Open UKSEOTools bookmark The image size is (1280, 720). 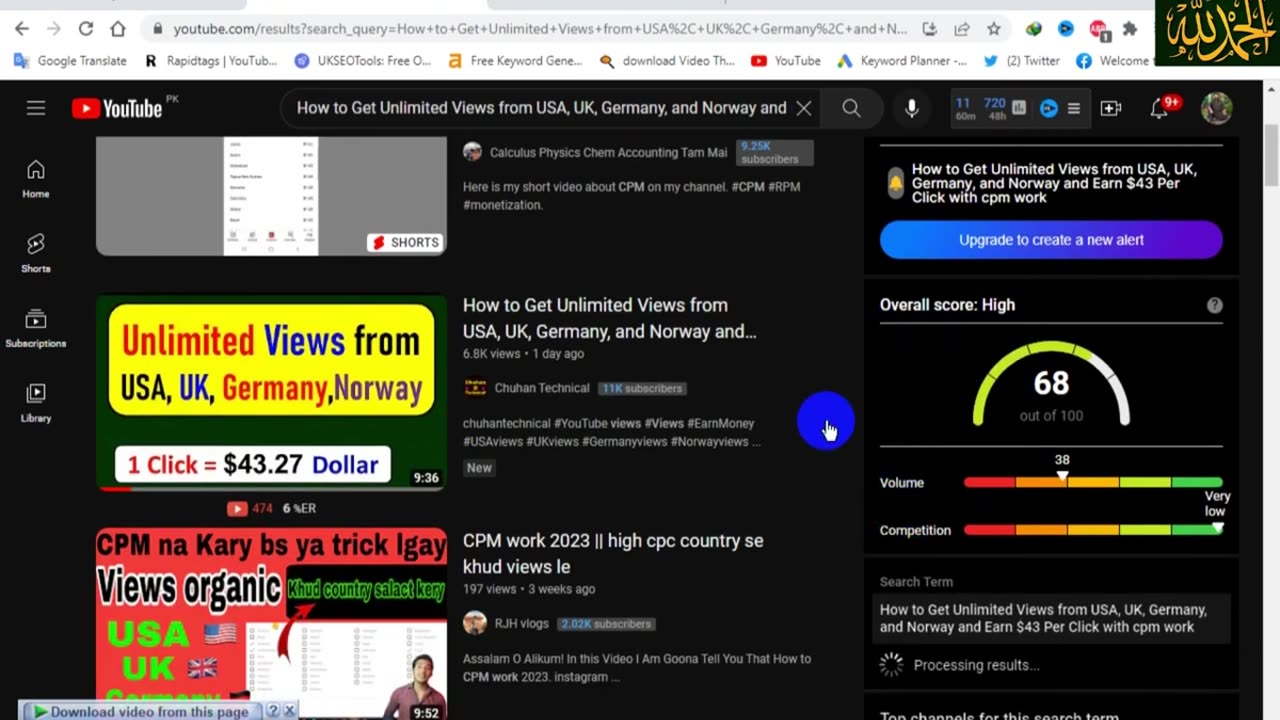tap(363, 61)
